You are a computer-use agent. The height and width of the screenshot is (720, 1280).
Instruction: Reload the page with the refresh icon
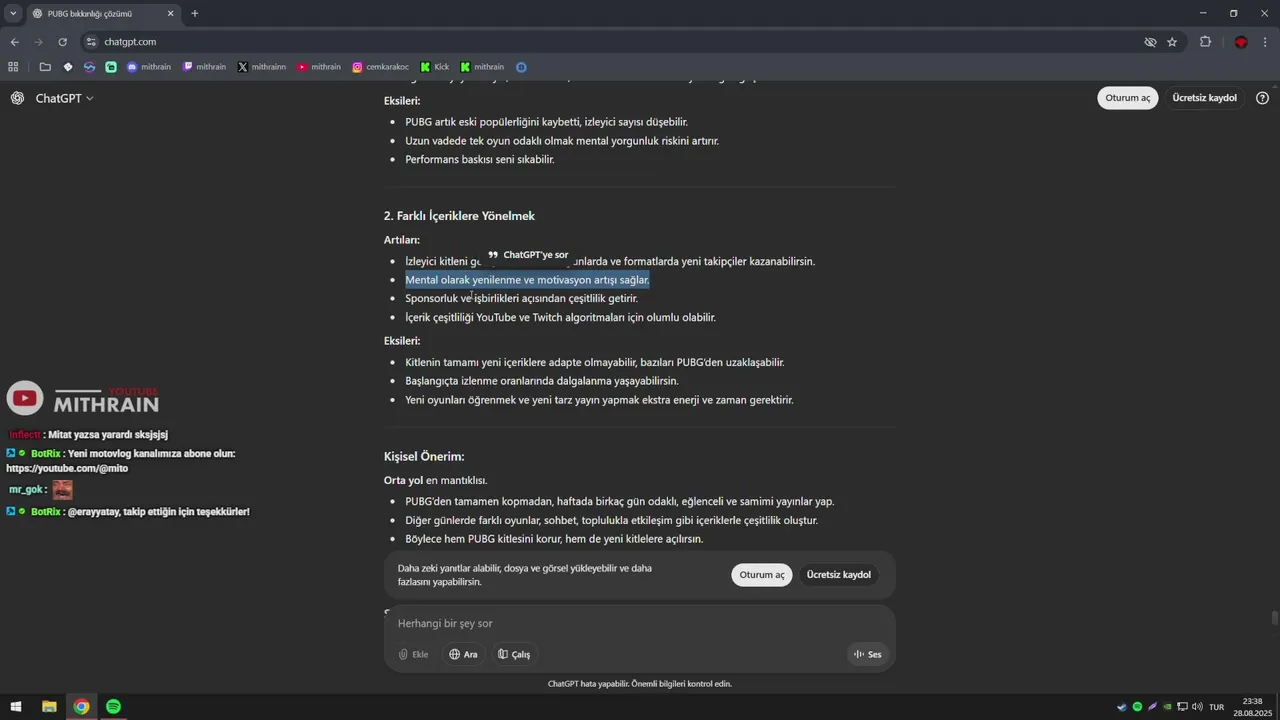tap(62, 42)
